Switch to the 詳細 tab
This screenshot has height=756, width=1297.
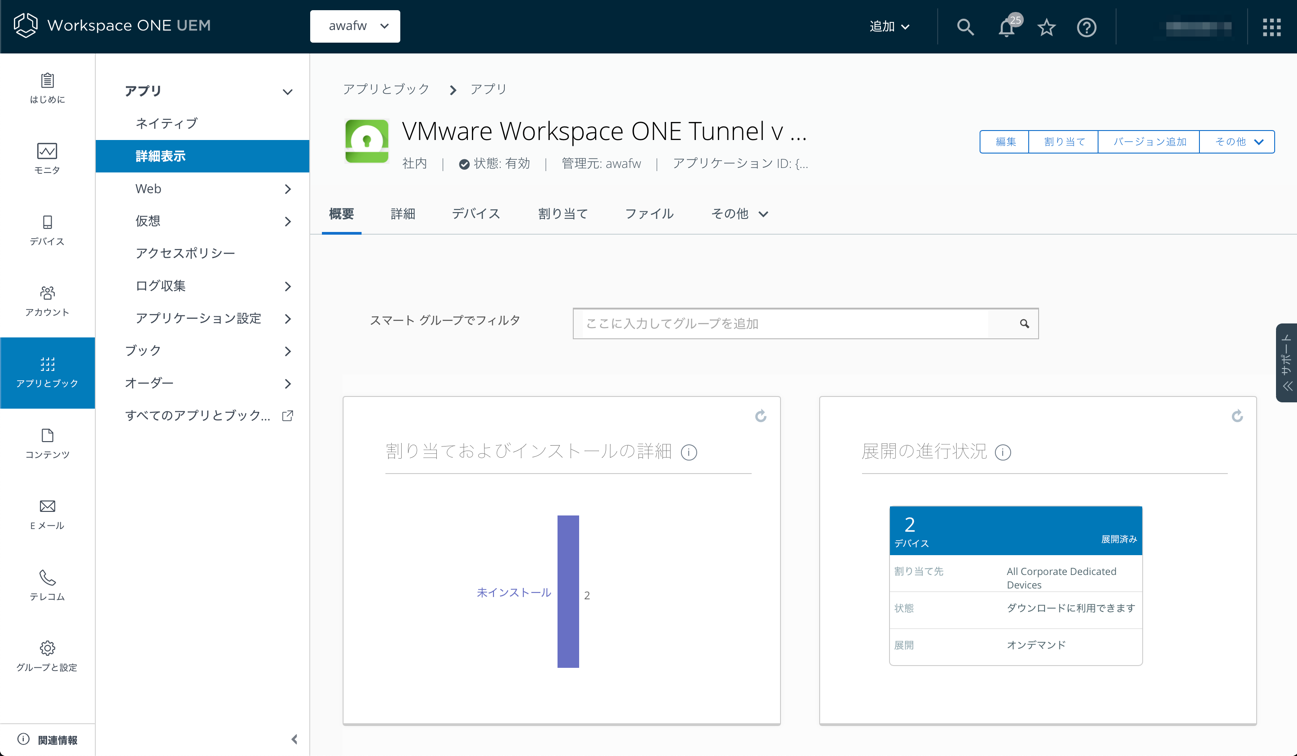pos(403,214)
